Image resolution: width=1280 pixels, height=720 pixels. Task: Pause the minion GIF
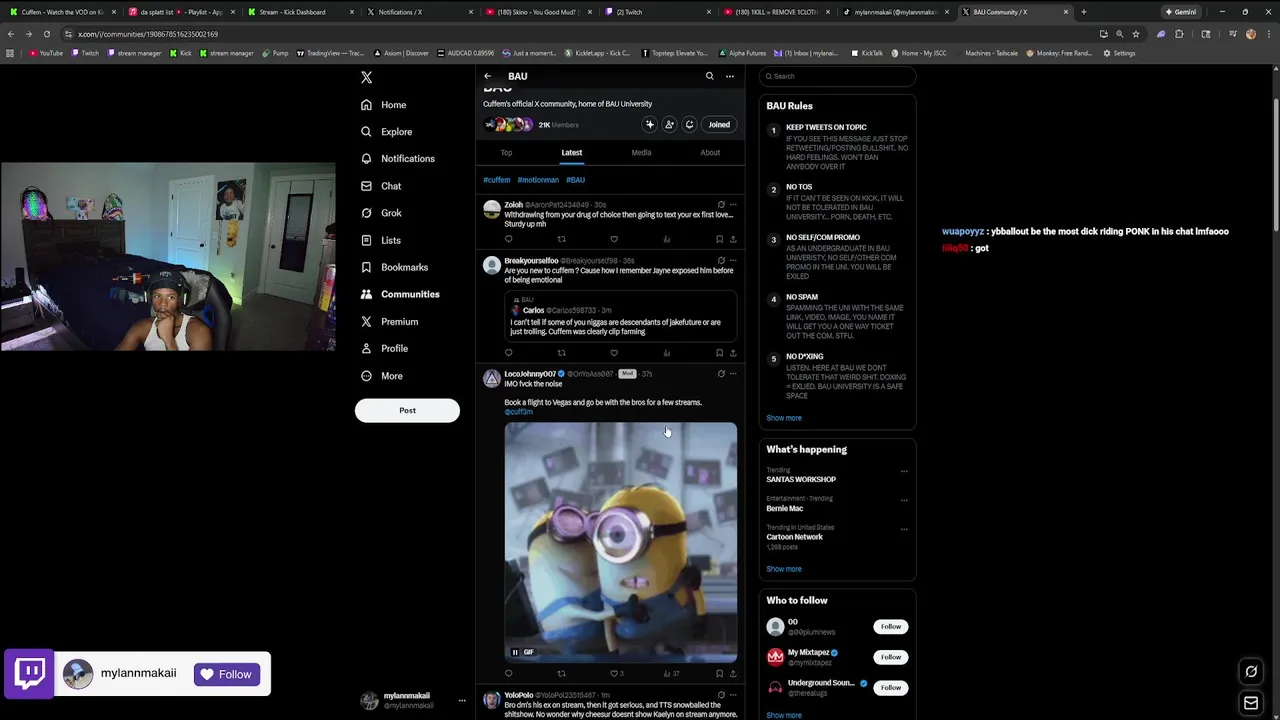(515, 652)
